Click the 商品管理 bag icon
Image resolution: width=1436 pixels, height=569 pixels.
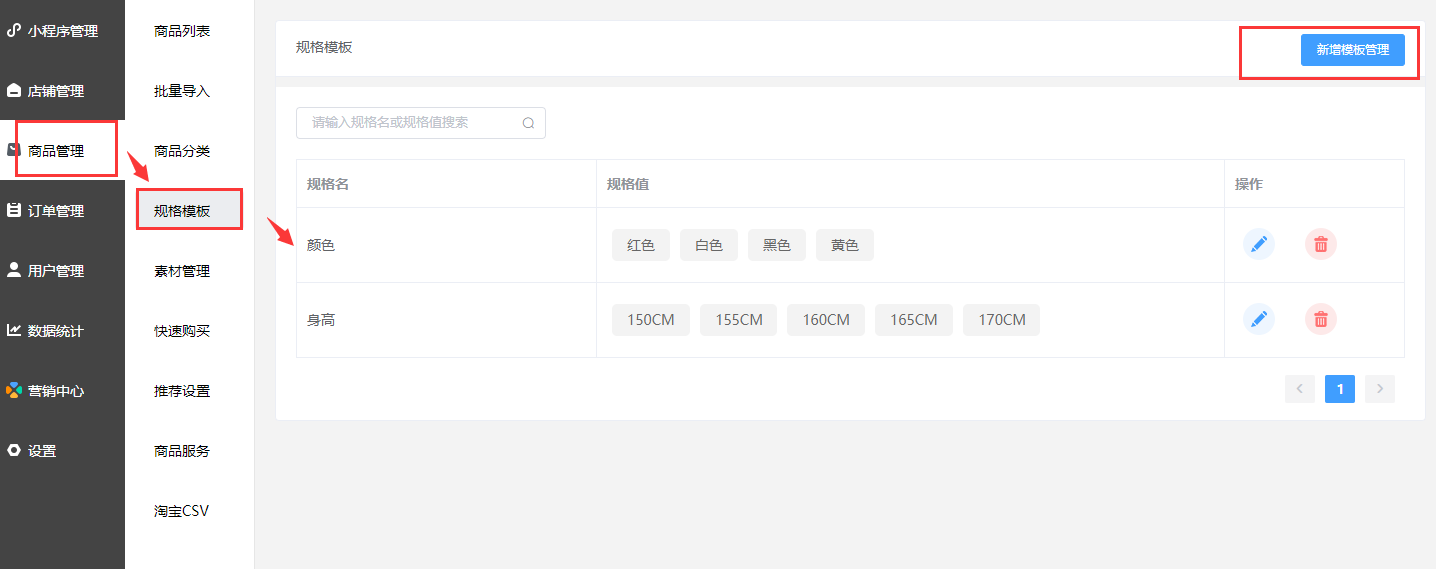click(x=14, y=150)
